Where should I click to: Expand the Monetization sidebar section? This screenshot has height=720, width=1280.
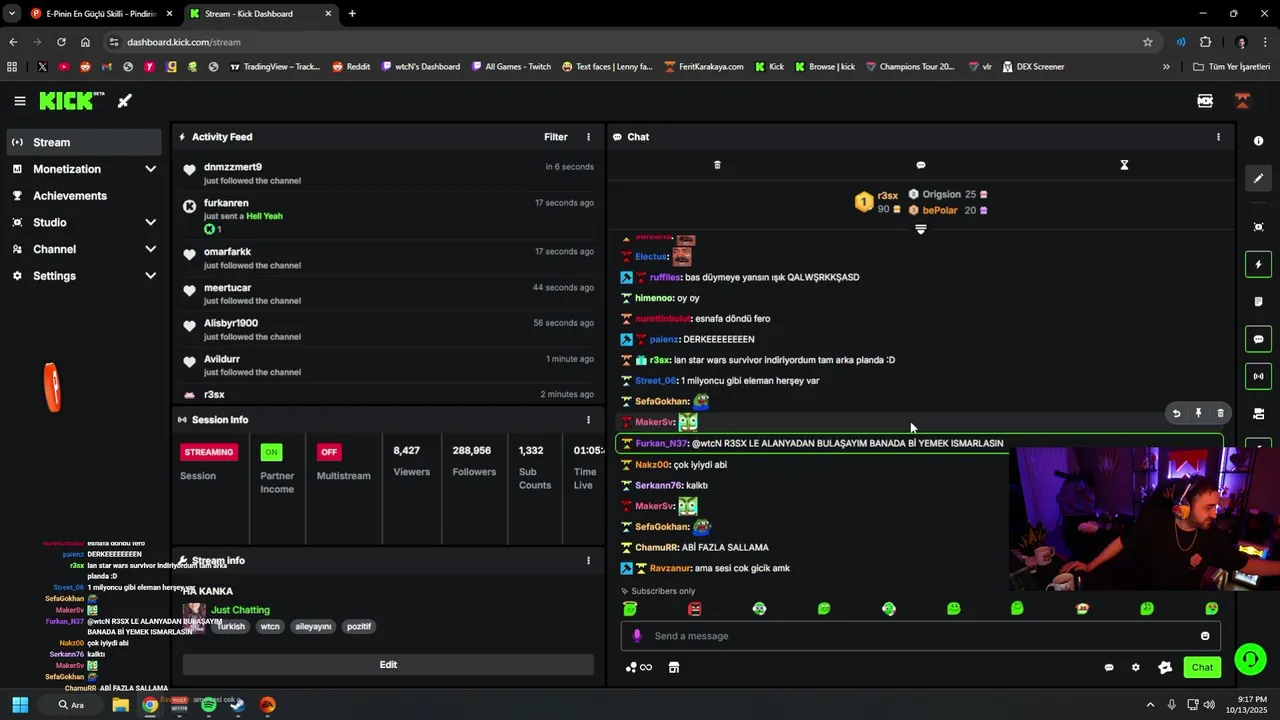(84, 169)
